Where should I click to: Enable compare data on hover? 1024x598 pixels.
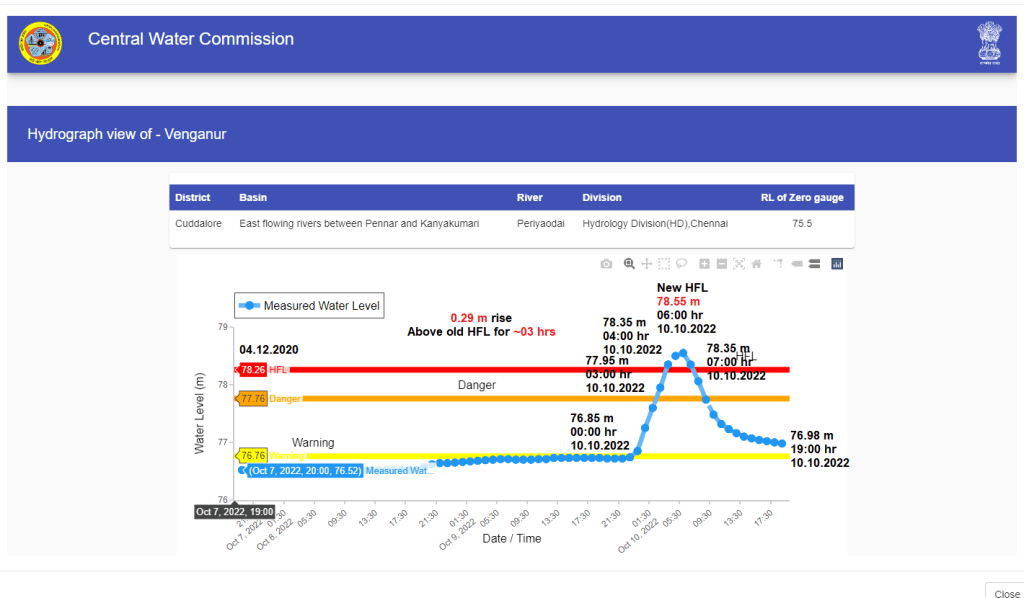[814, 264]
